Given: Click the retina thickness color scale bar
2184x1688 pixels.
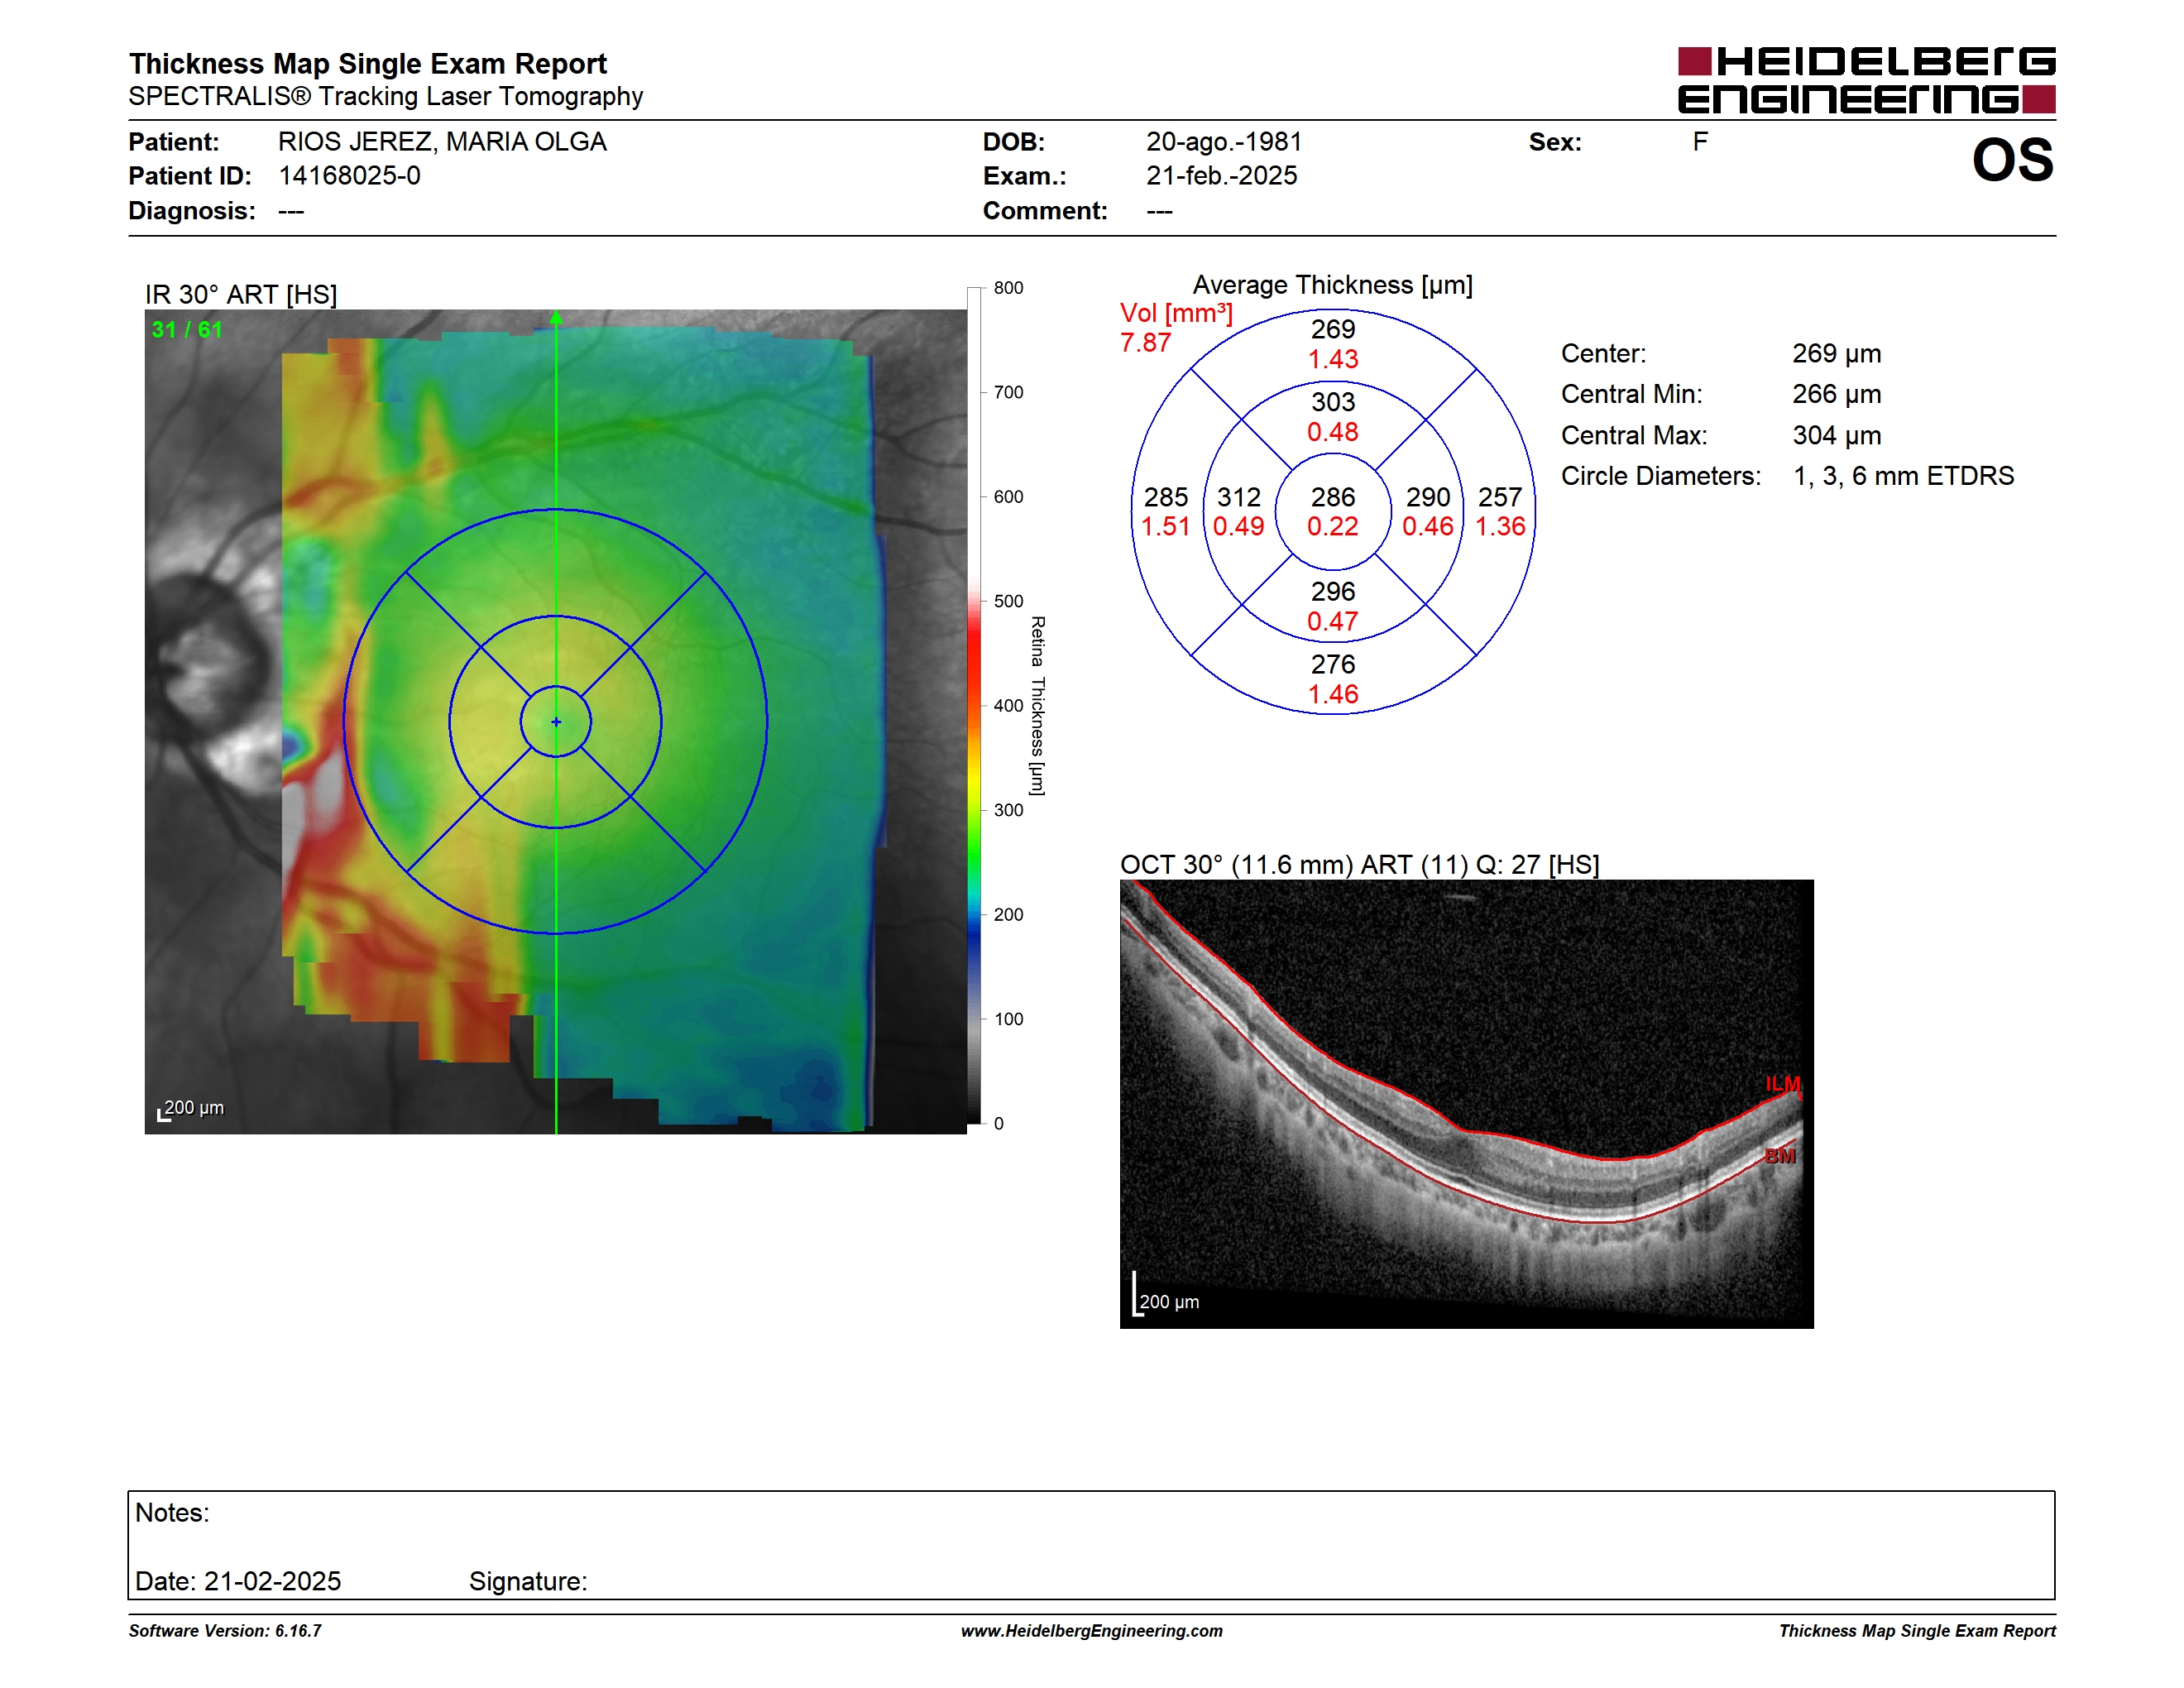Looking at the screenshot, I should [x=974, y=706].
